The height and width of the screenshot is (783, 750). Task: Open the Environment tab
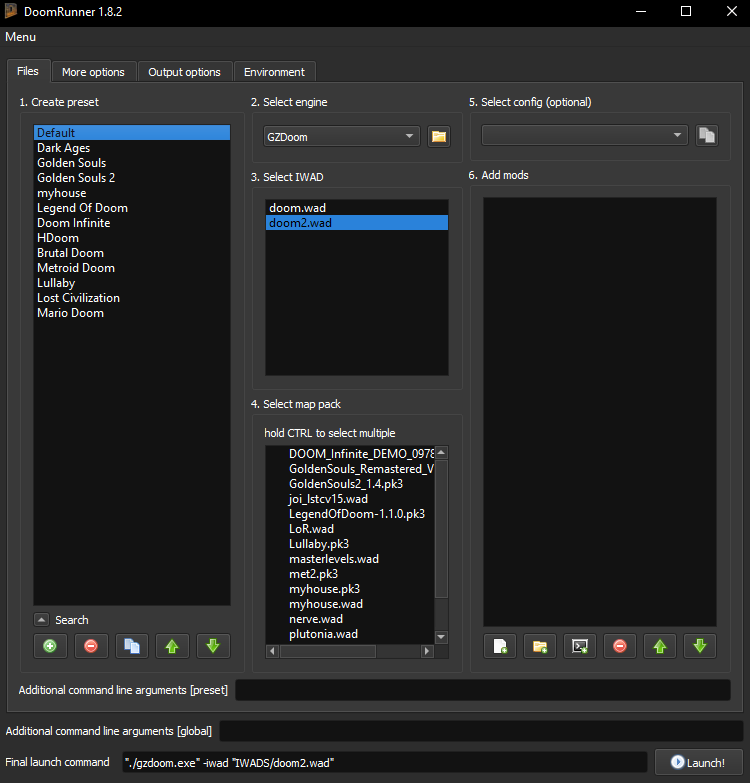pyautogui.click(x=274, y=72)
